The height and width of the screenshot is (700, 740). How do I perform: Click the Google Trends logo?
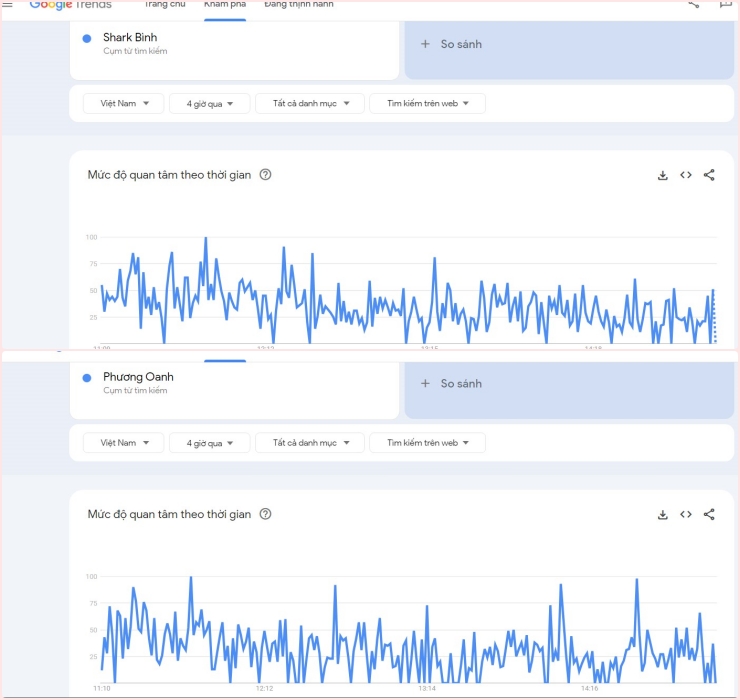click(70, 5)
